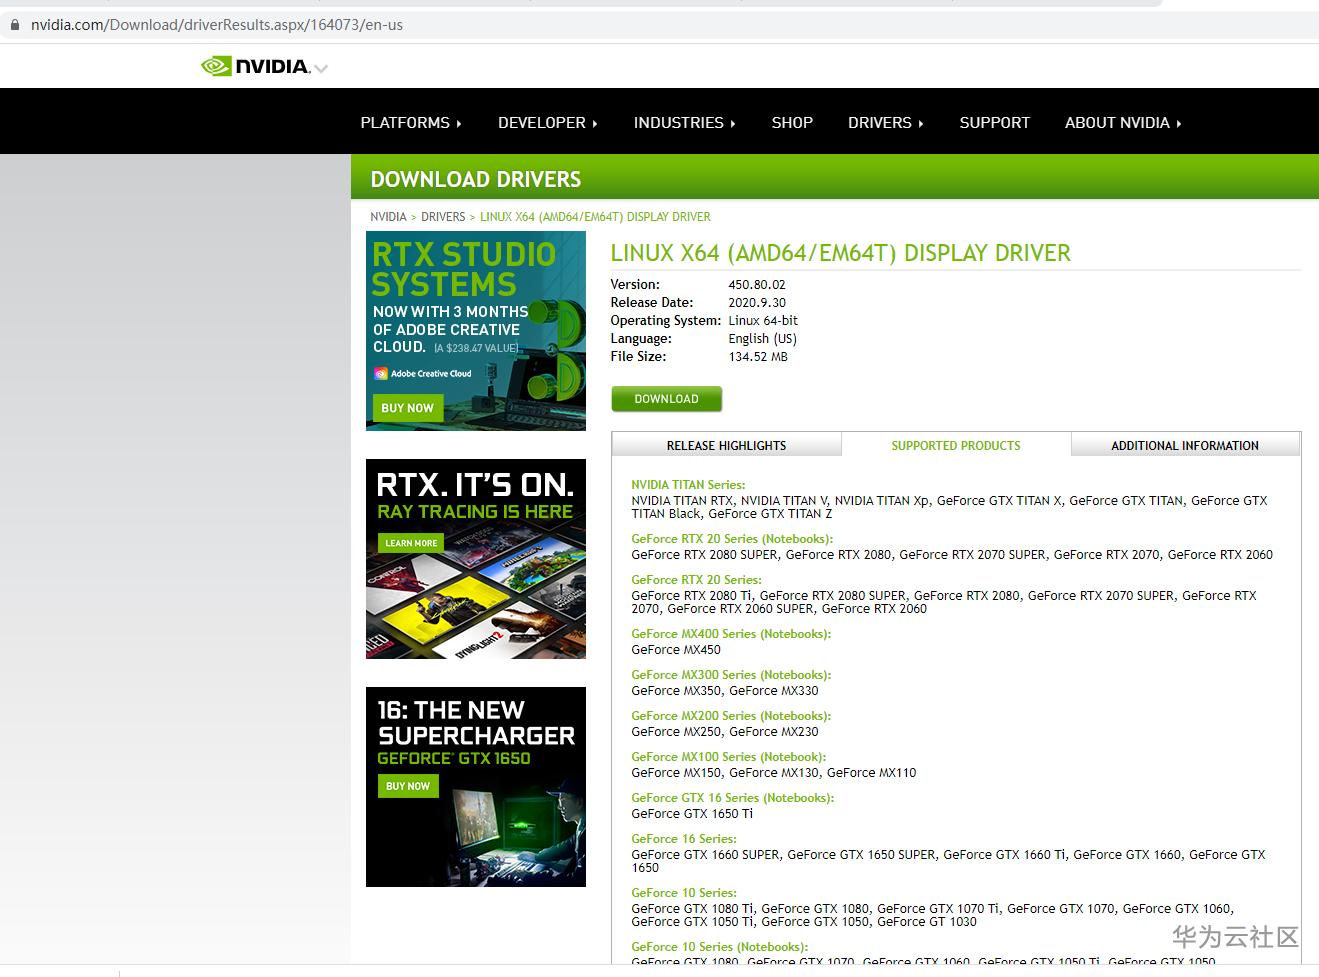The image size is (1319, 977).
Task: Click the 134.52 MB file size value
Action: point(758,357)
